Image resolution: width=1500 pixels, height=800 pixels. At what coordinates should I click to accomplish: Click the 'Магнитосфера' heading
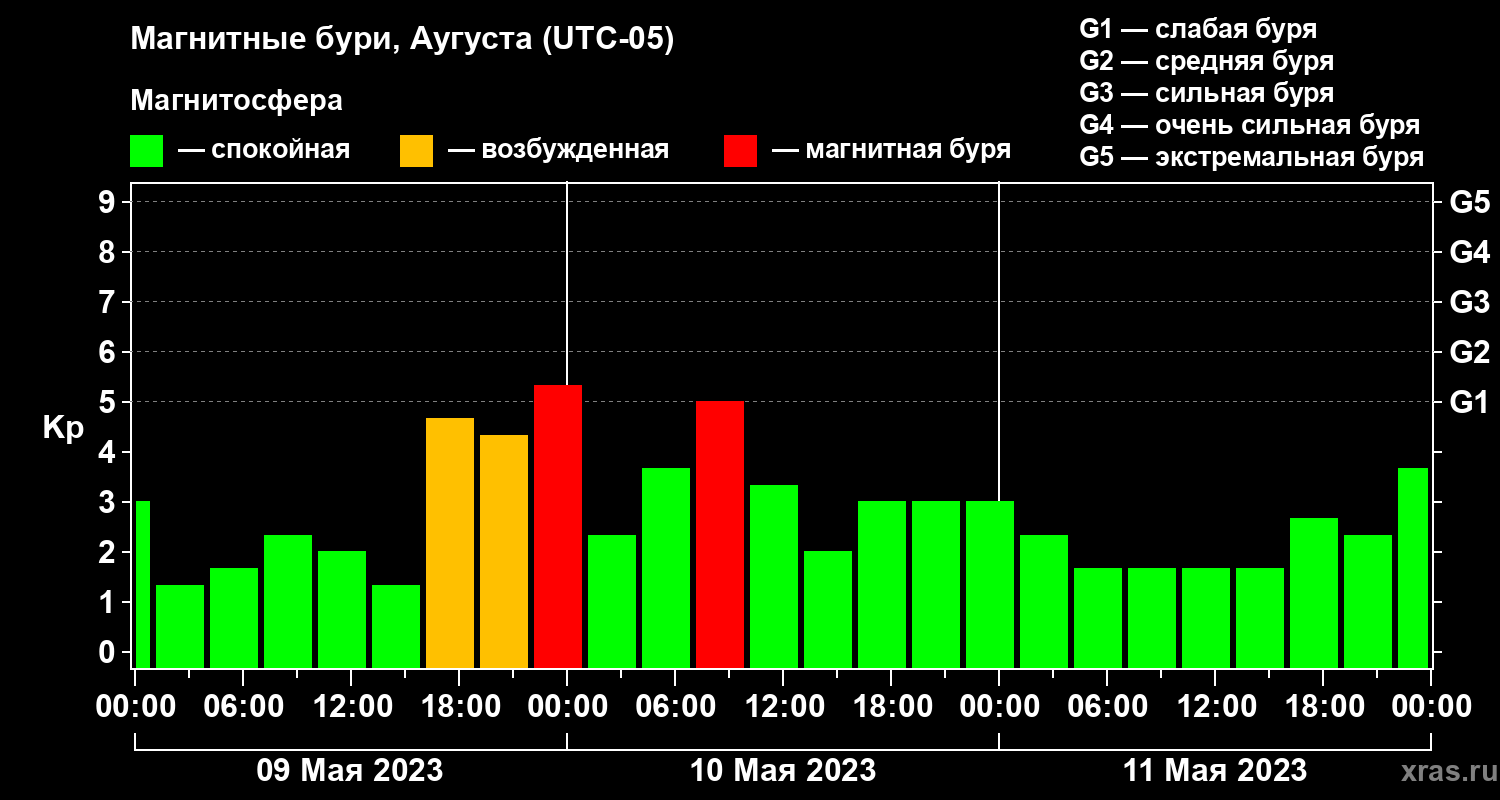(236, 101)
